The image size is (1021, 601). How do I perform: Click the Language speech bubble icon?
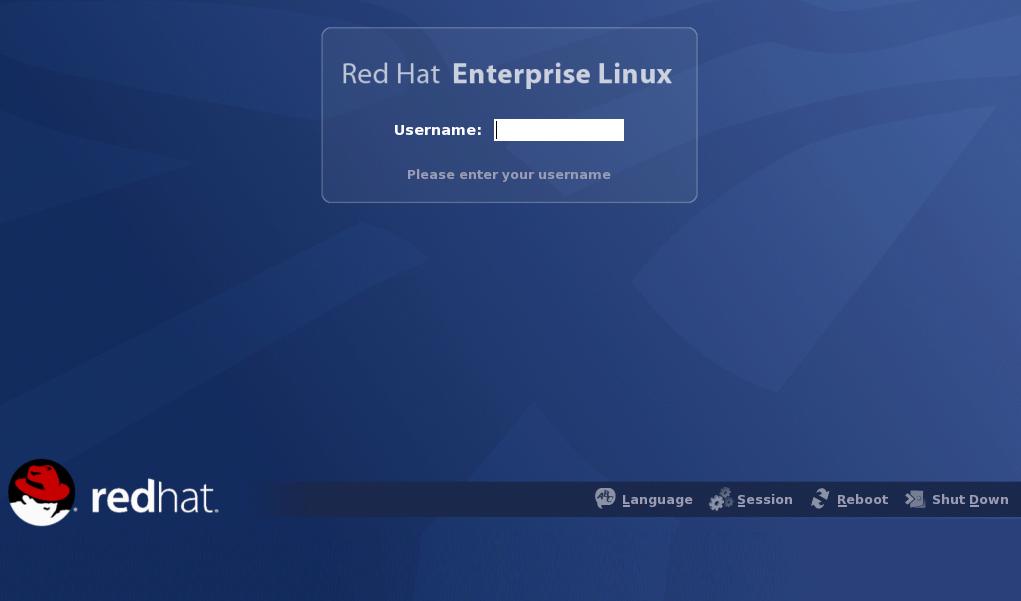[605, 499]
